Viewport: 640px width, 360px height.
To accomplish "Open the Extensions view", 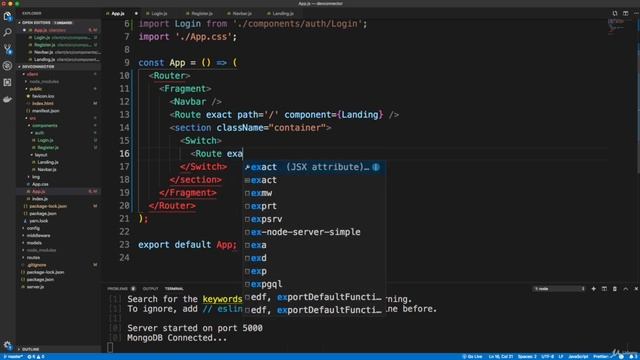I will 7,82.
